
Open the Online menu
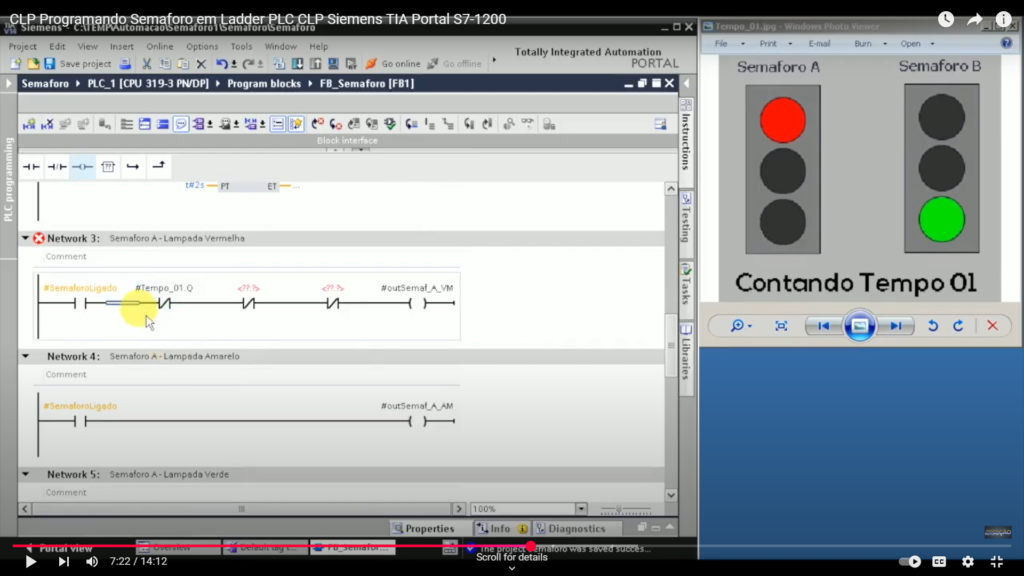pyautogui.click(x=159, y=46)
